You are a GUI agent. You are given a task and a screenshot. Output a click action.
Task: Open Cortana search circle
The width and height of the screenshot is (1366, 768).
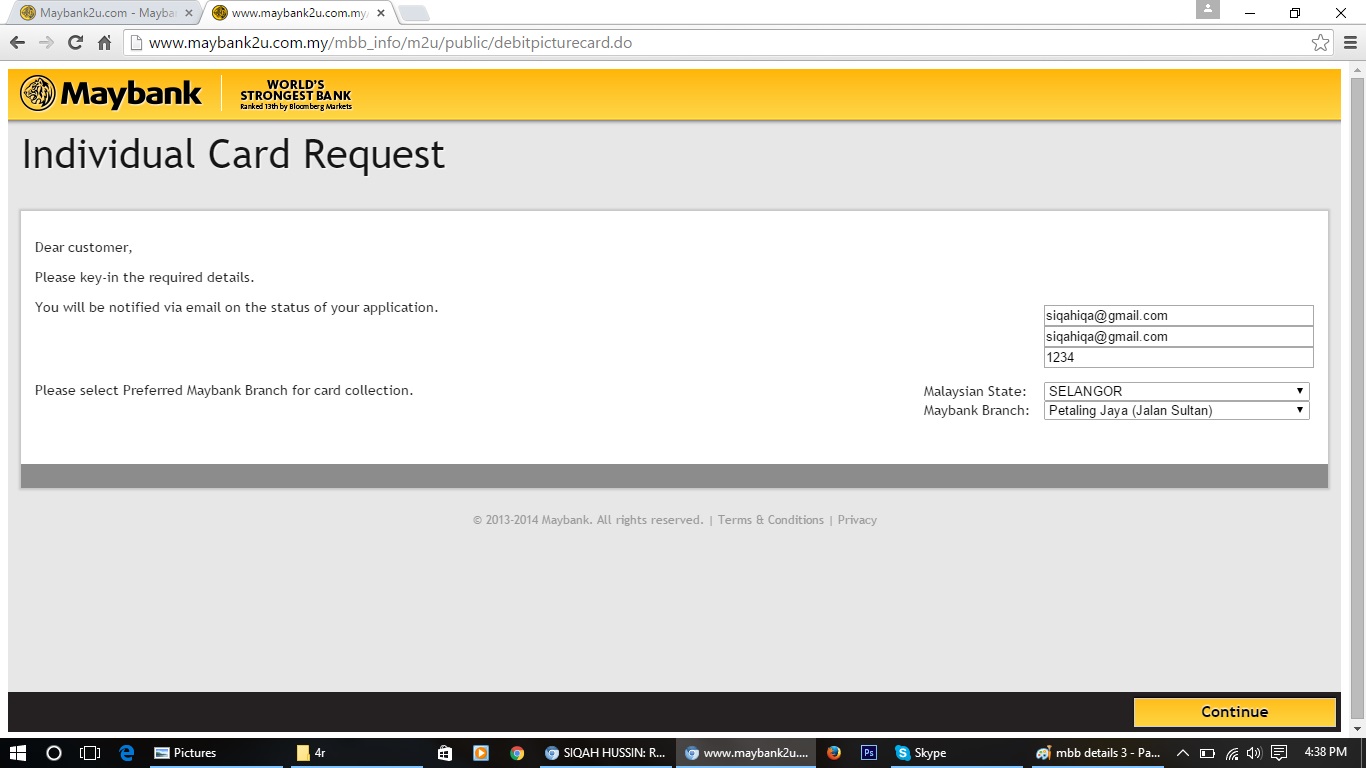tap(54, 753)
